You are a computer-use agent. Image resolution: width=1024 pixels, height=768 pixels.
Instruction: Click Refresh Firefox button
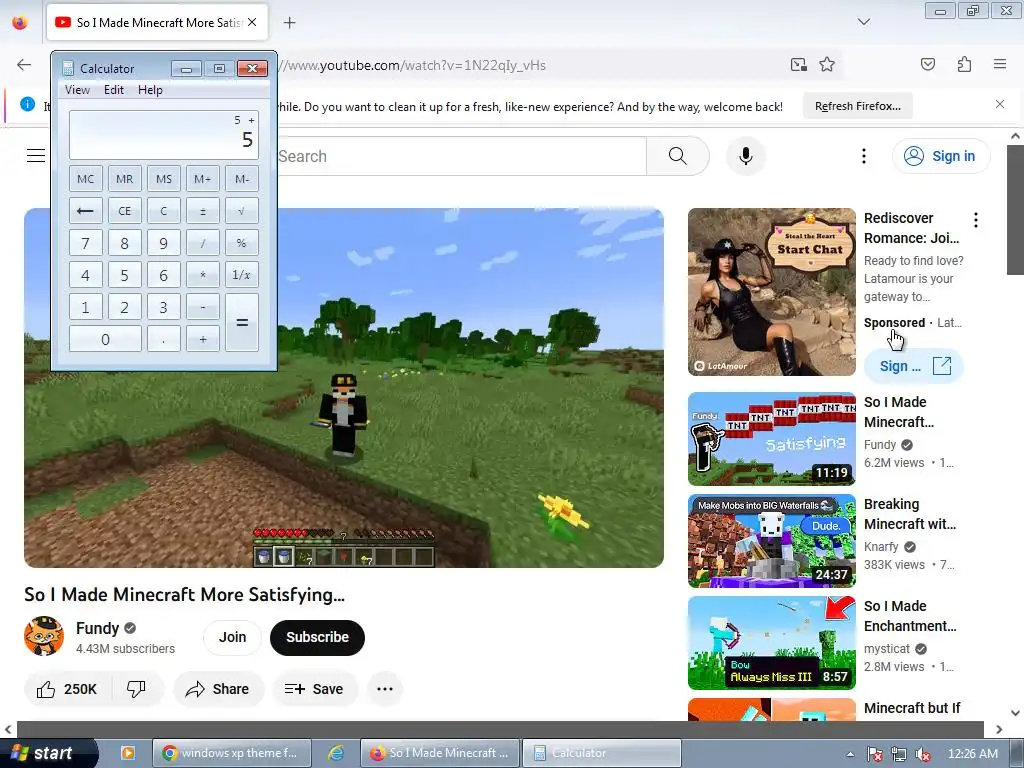[x=857, y=106]
